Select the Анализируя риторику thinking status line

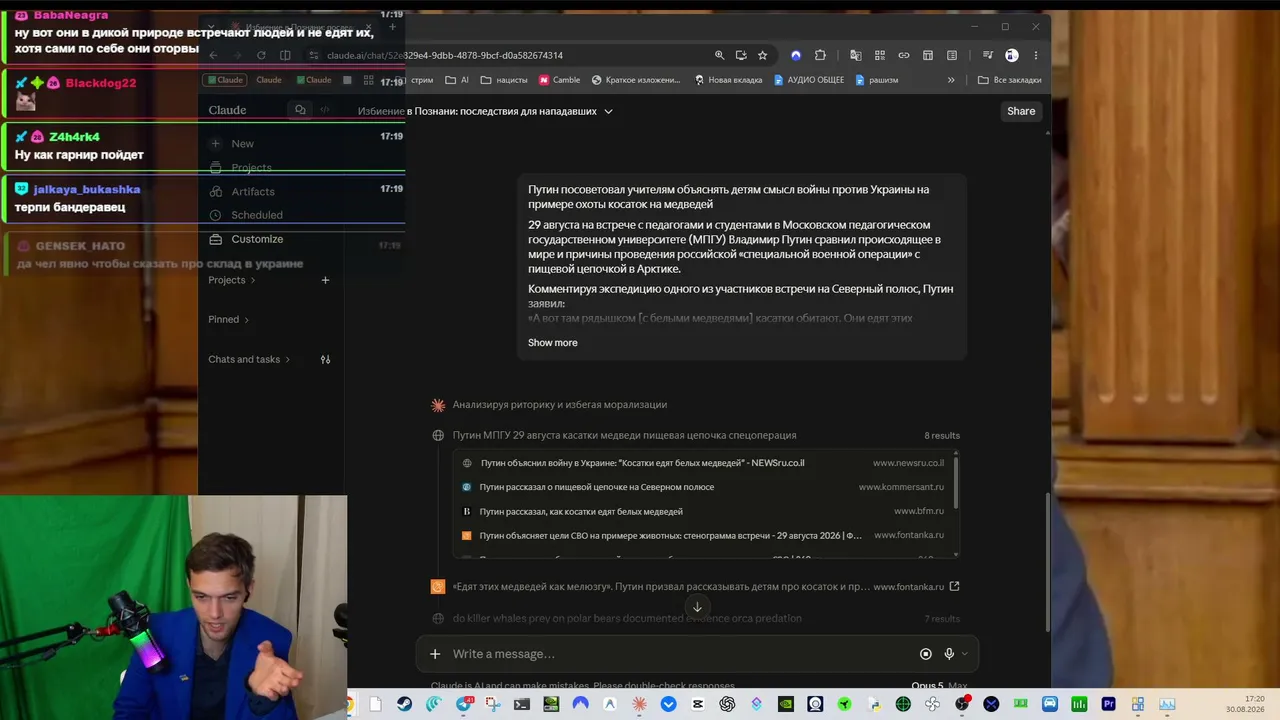[560, 405]
